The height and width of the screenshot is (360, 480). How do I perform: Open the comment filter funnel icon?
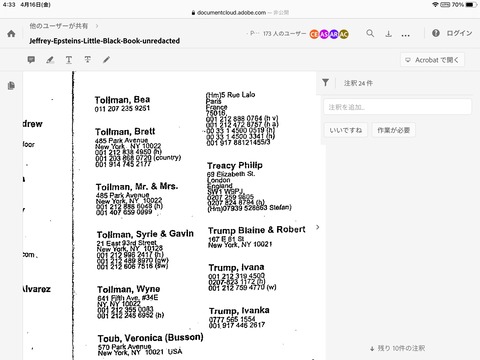pos(326,82)
